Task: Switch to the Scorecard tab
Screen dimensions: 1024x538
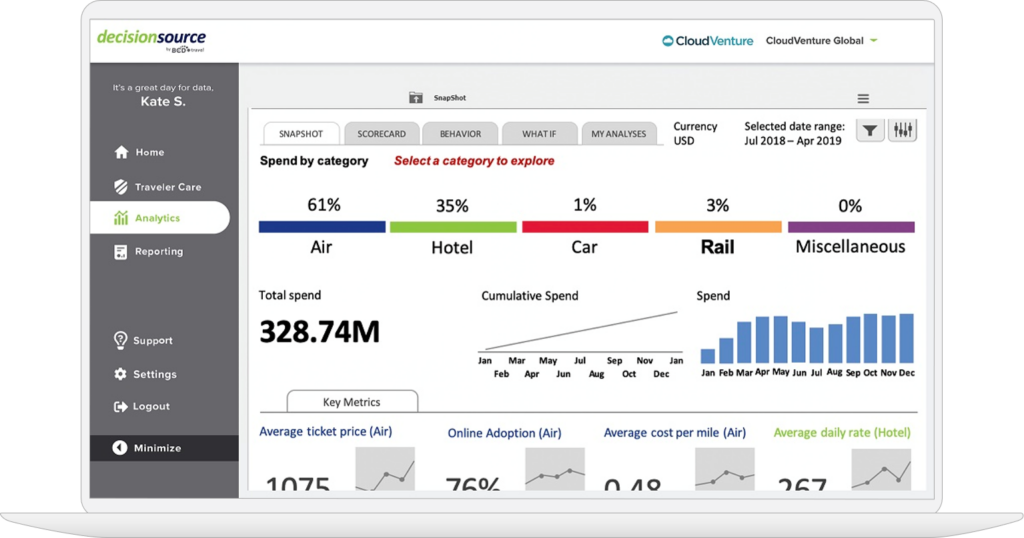Action: coord(381,134)
